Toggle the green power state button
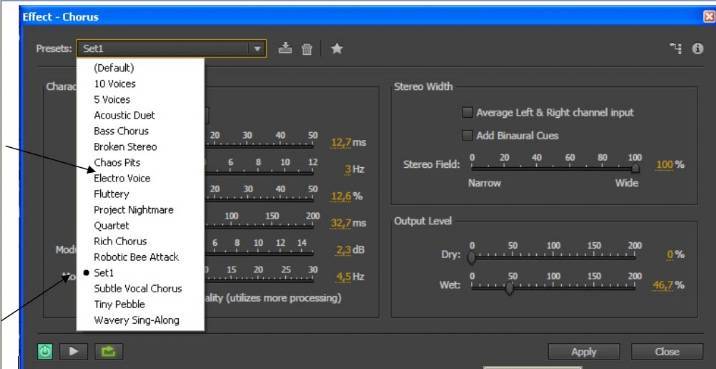This screenshot has width=716, height=369. point(45,351)
